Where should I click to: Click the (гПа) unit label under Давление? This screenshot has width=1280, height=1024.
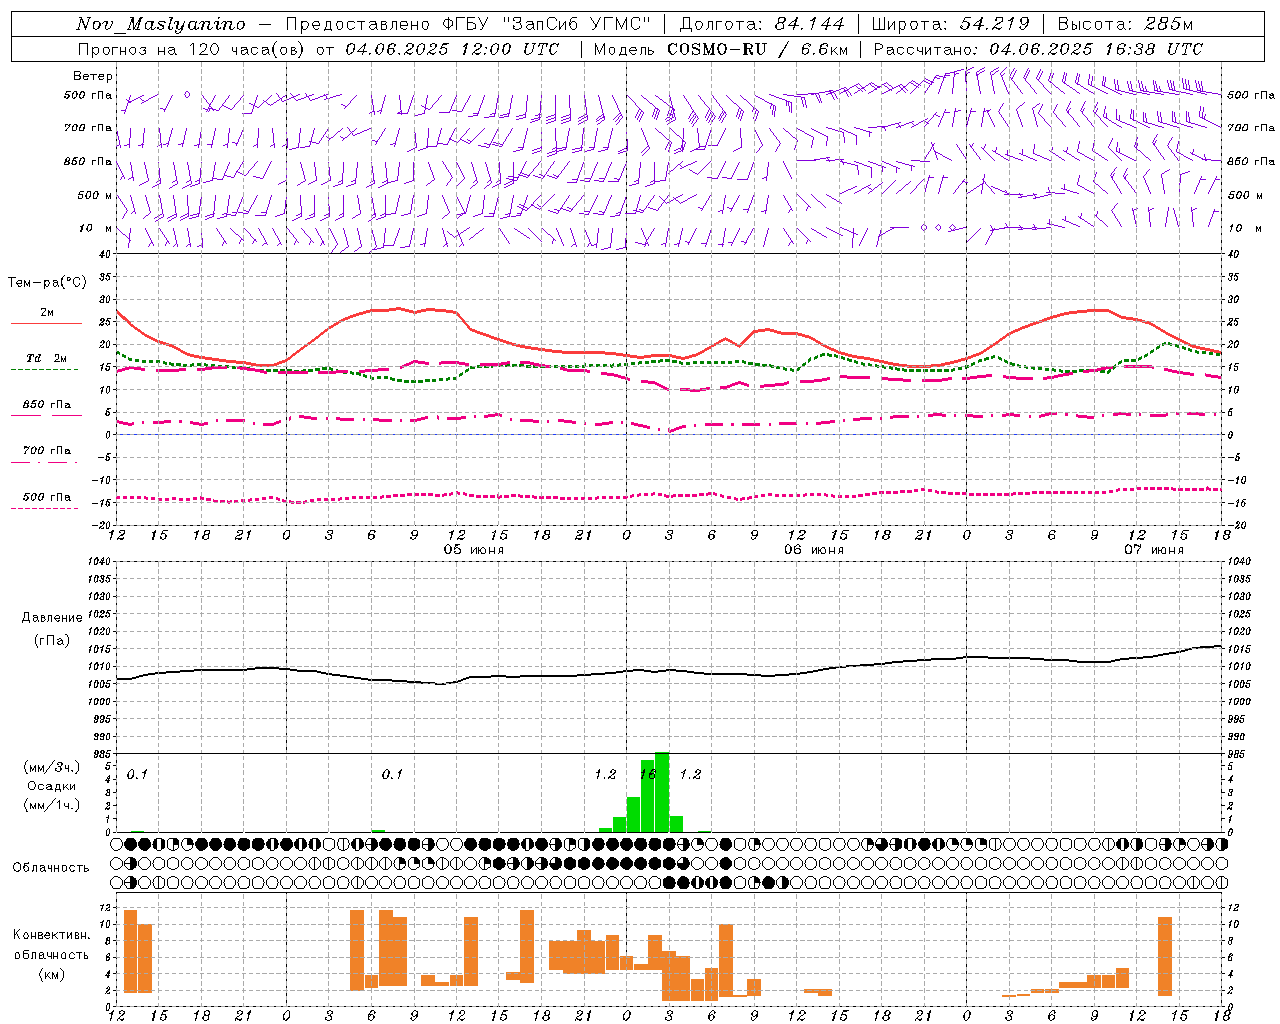52,641
